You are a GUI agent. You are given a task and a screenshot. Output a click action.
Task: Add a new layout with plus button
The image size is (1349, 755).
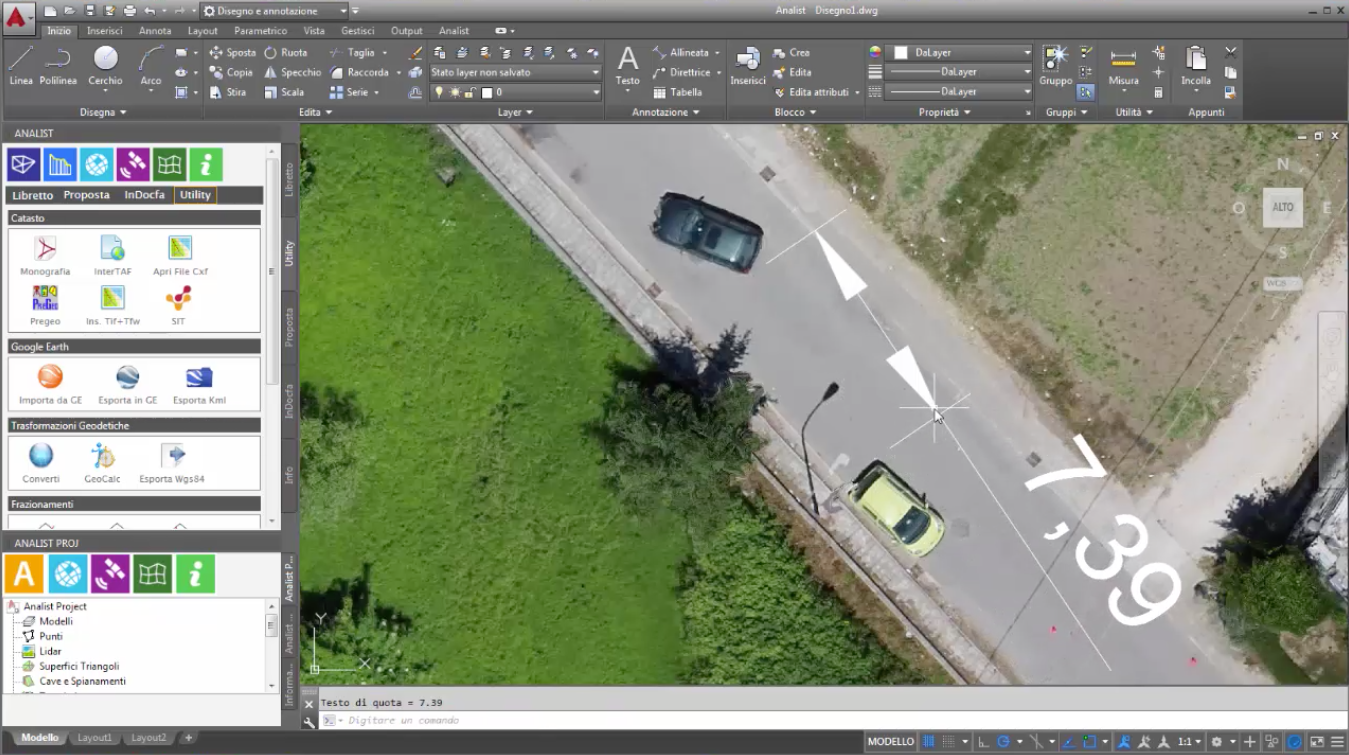click(x=188, y=738)
